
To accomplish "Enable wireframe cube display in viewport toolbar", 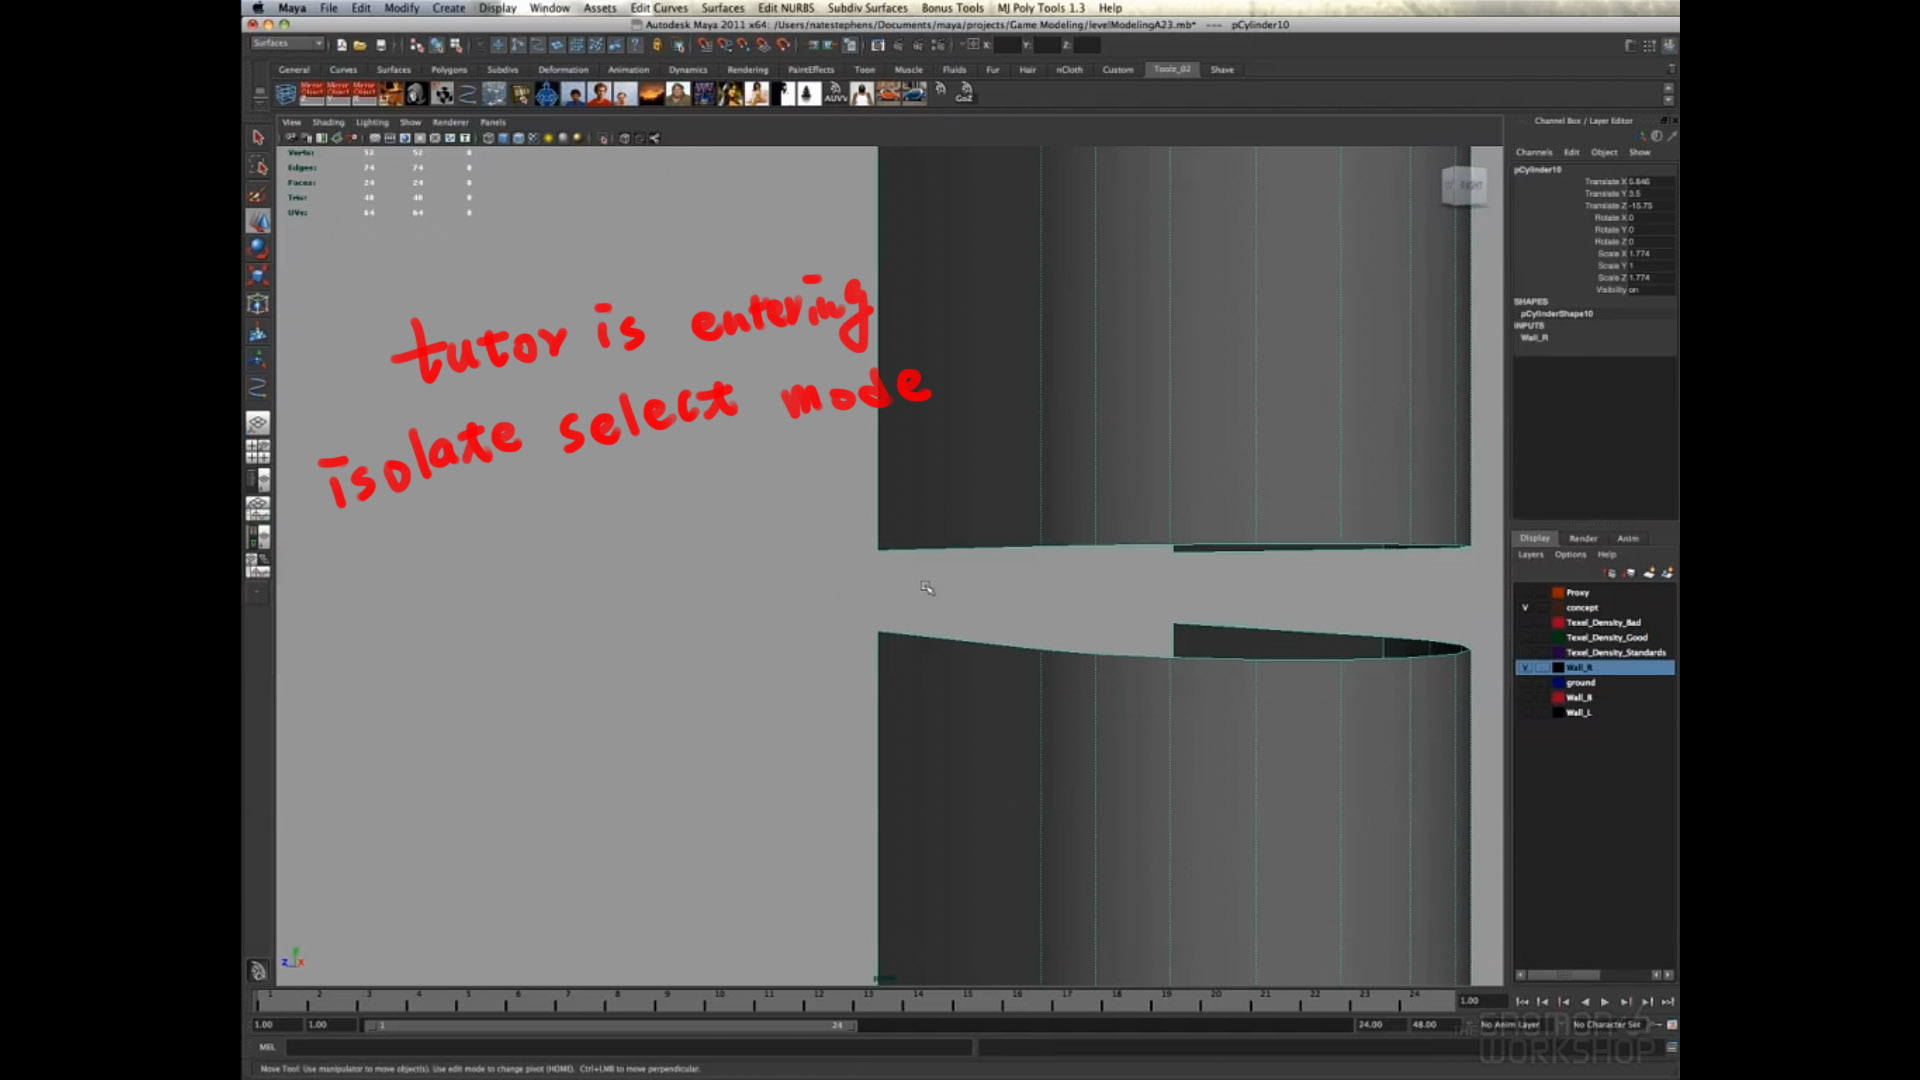I will [488, 139].
